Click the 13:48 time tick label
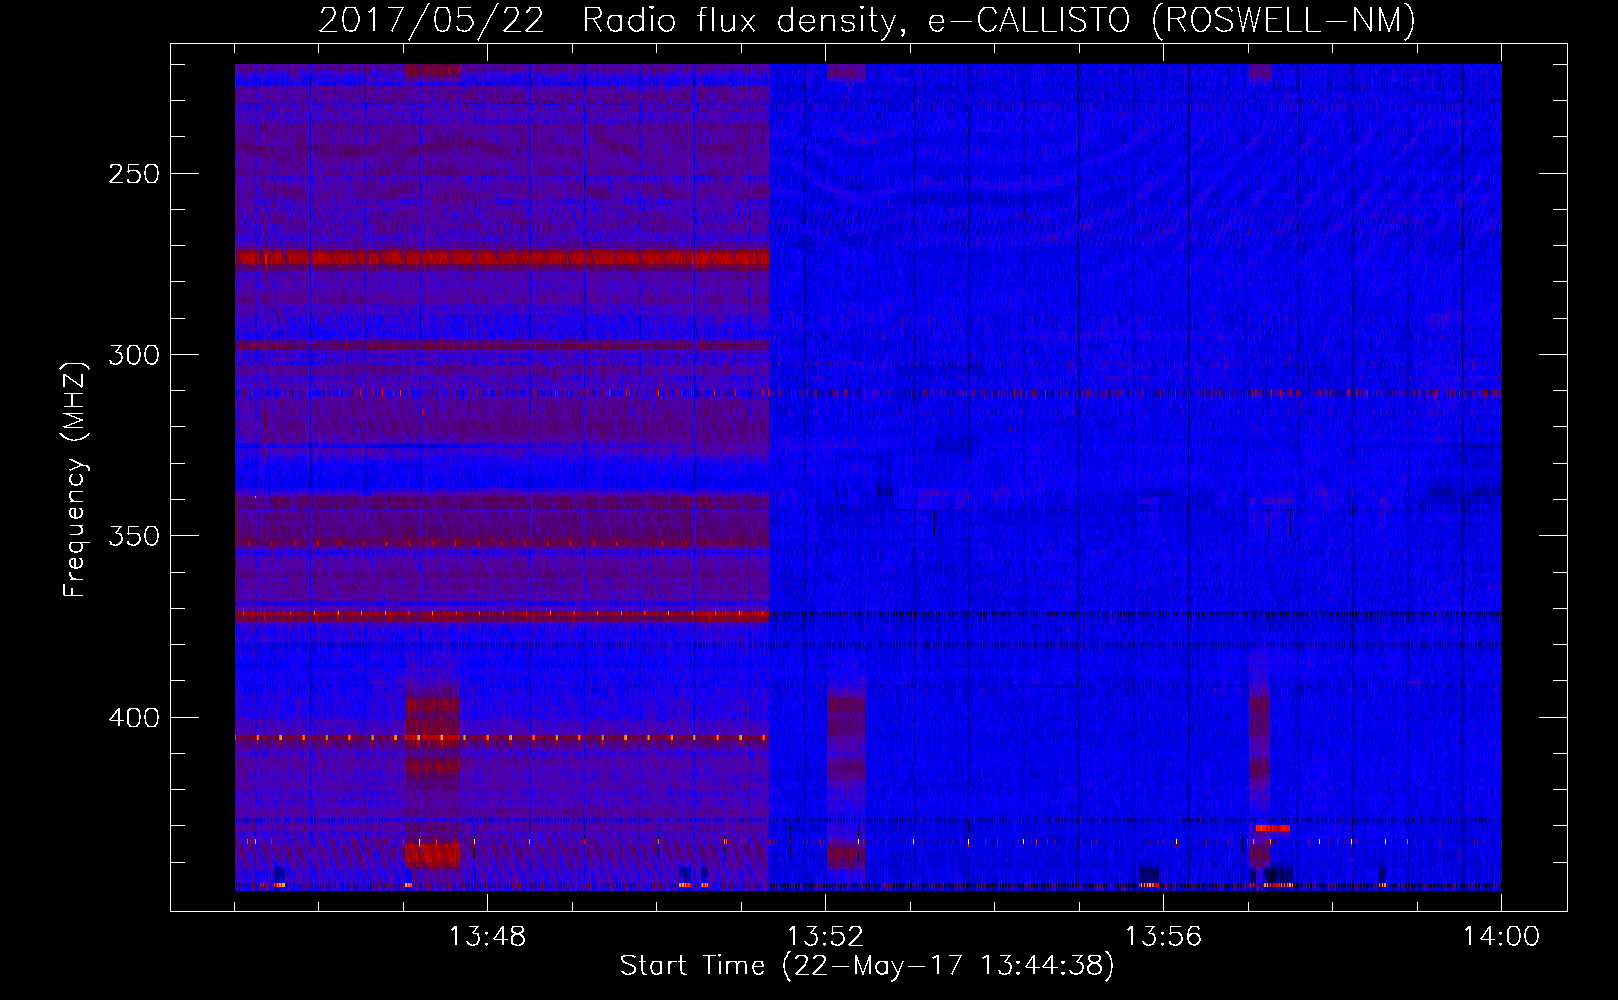Image resolution: width=1618 pixels, height=1000 pixels. click(x=487, y=936)
